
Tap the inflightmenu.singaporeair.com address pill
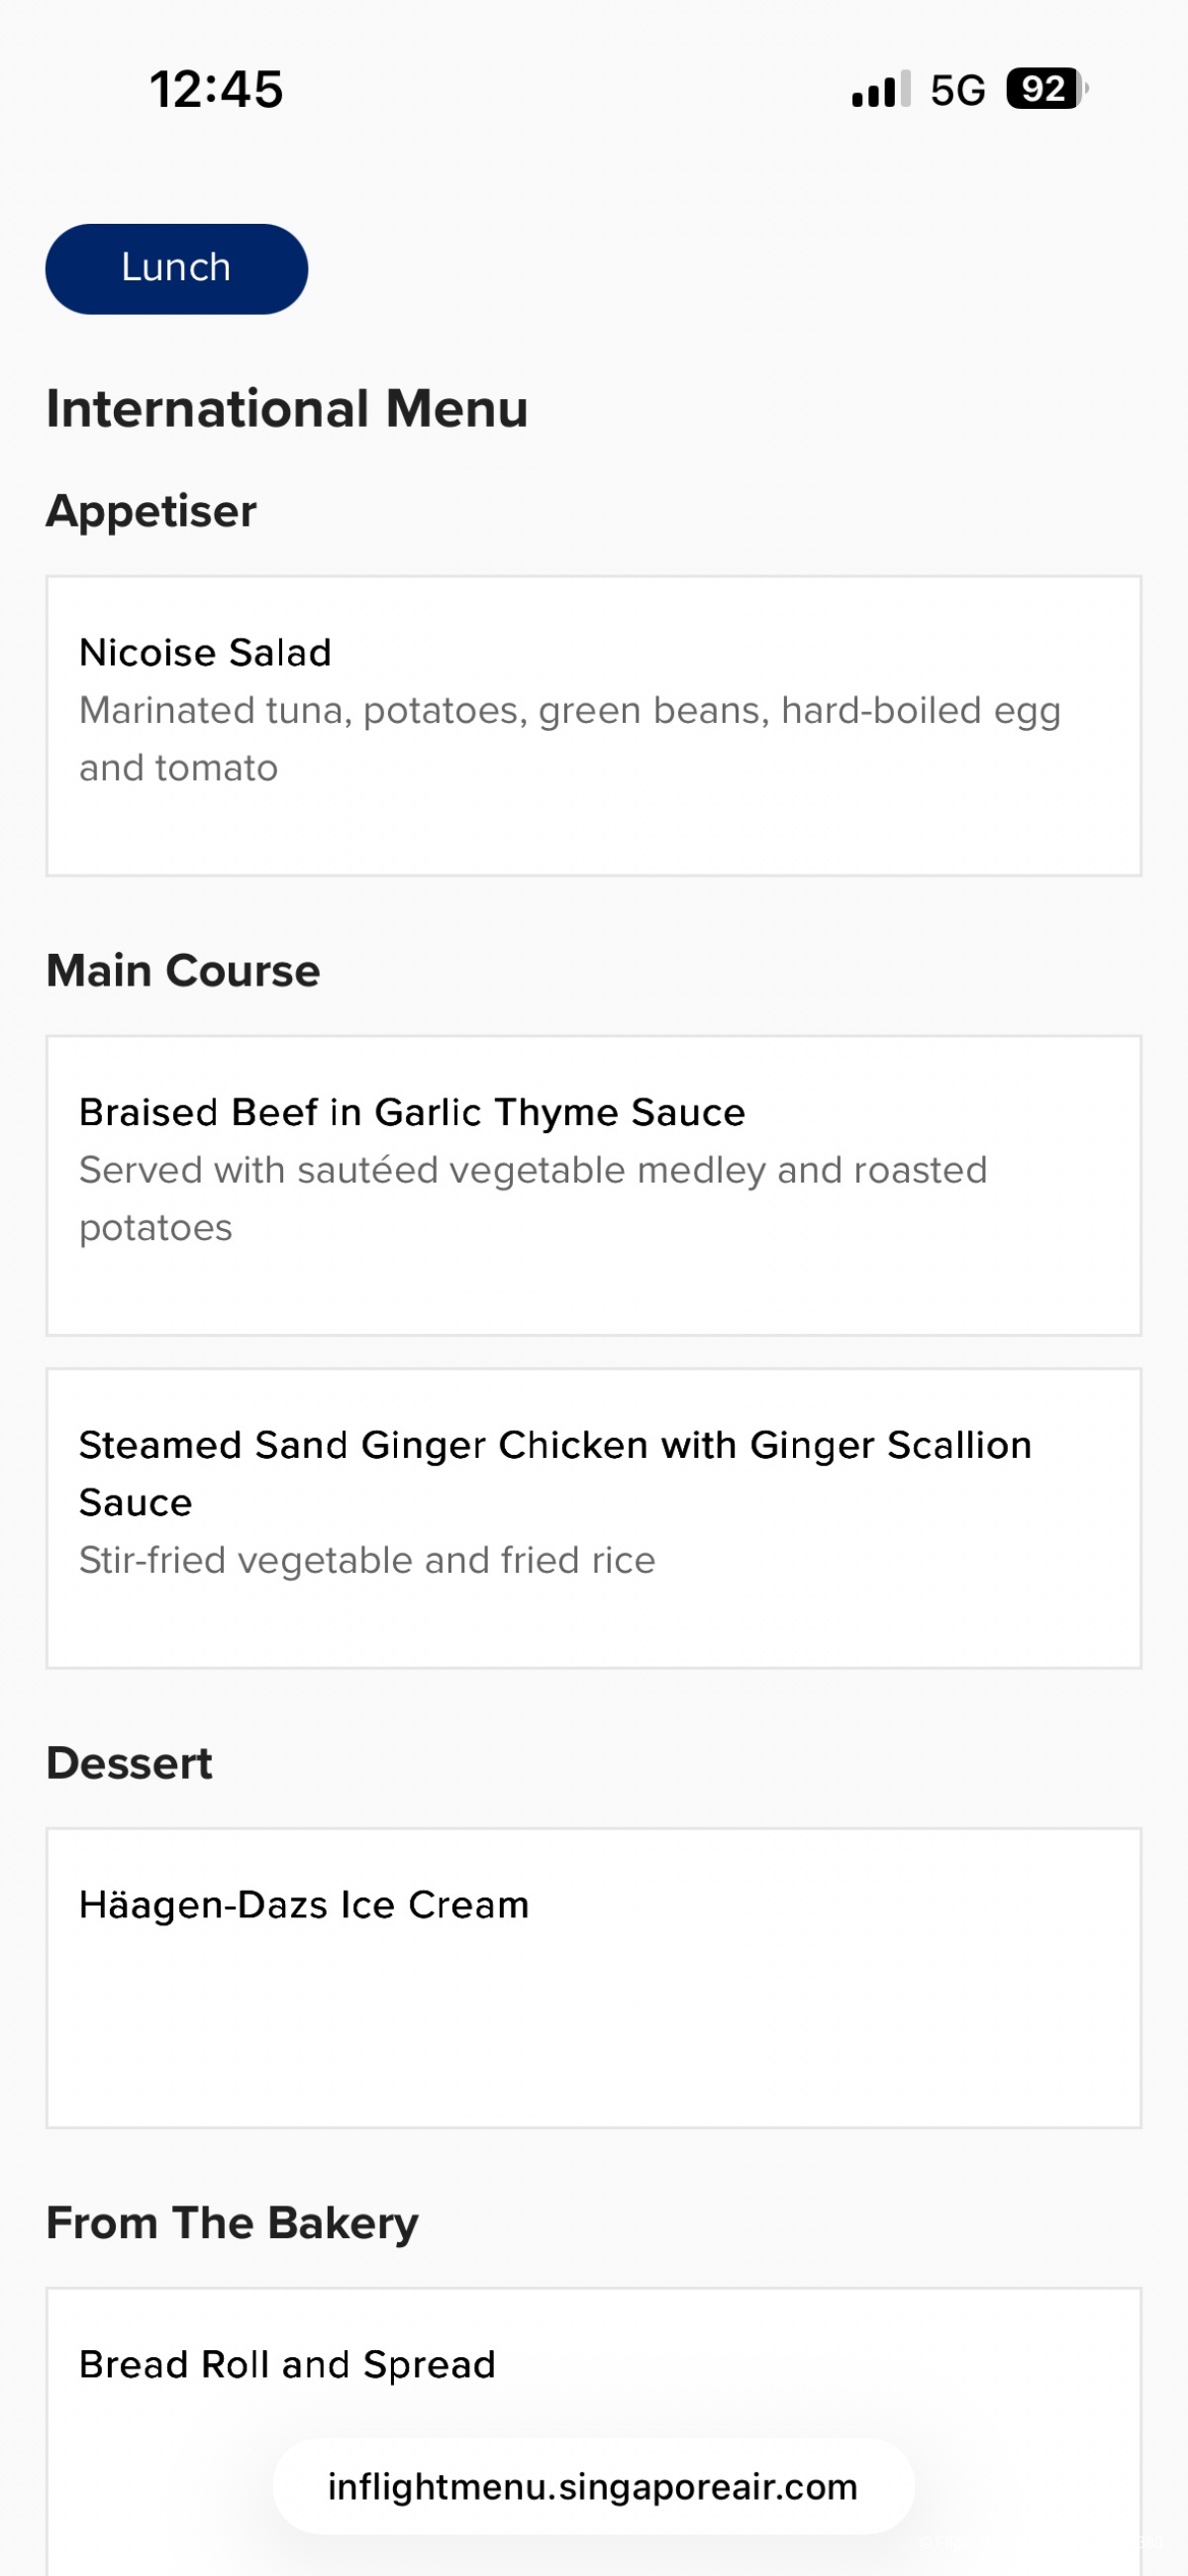click(x=593, y=2486)
